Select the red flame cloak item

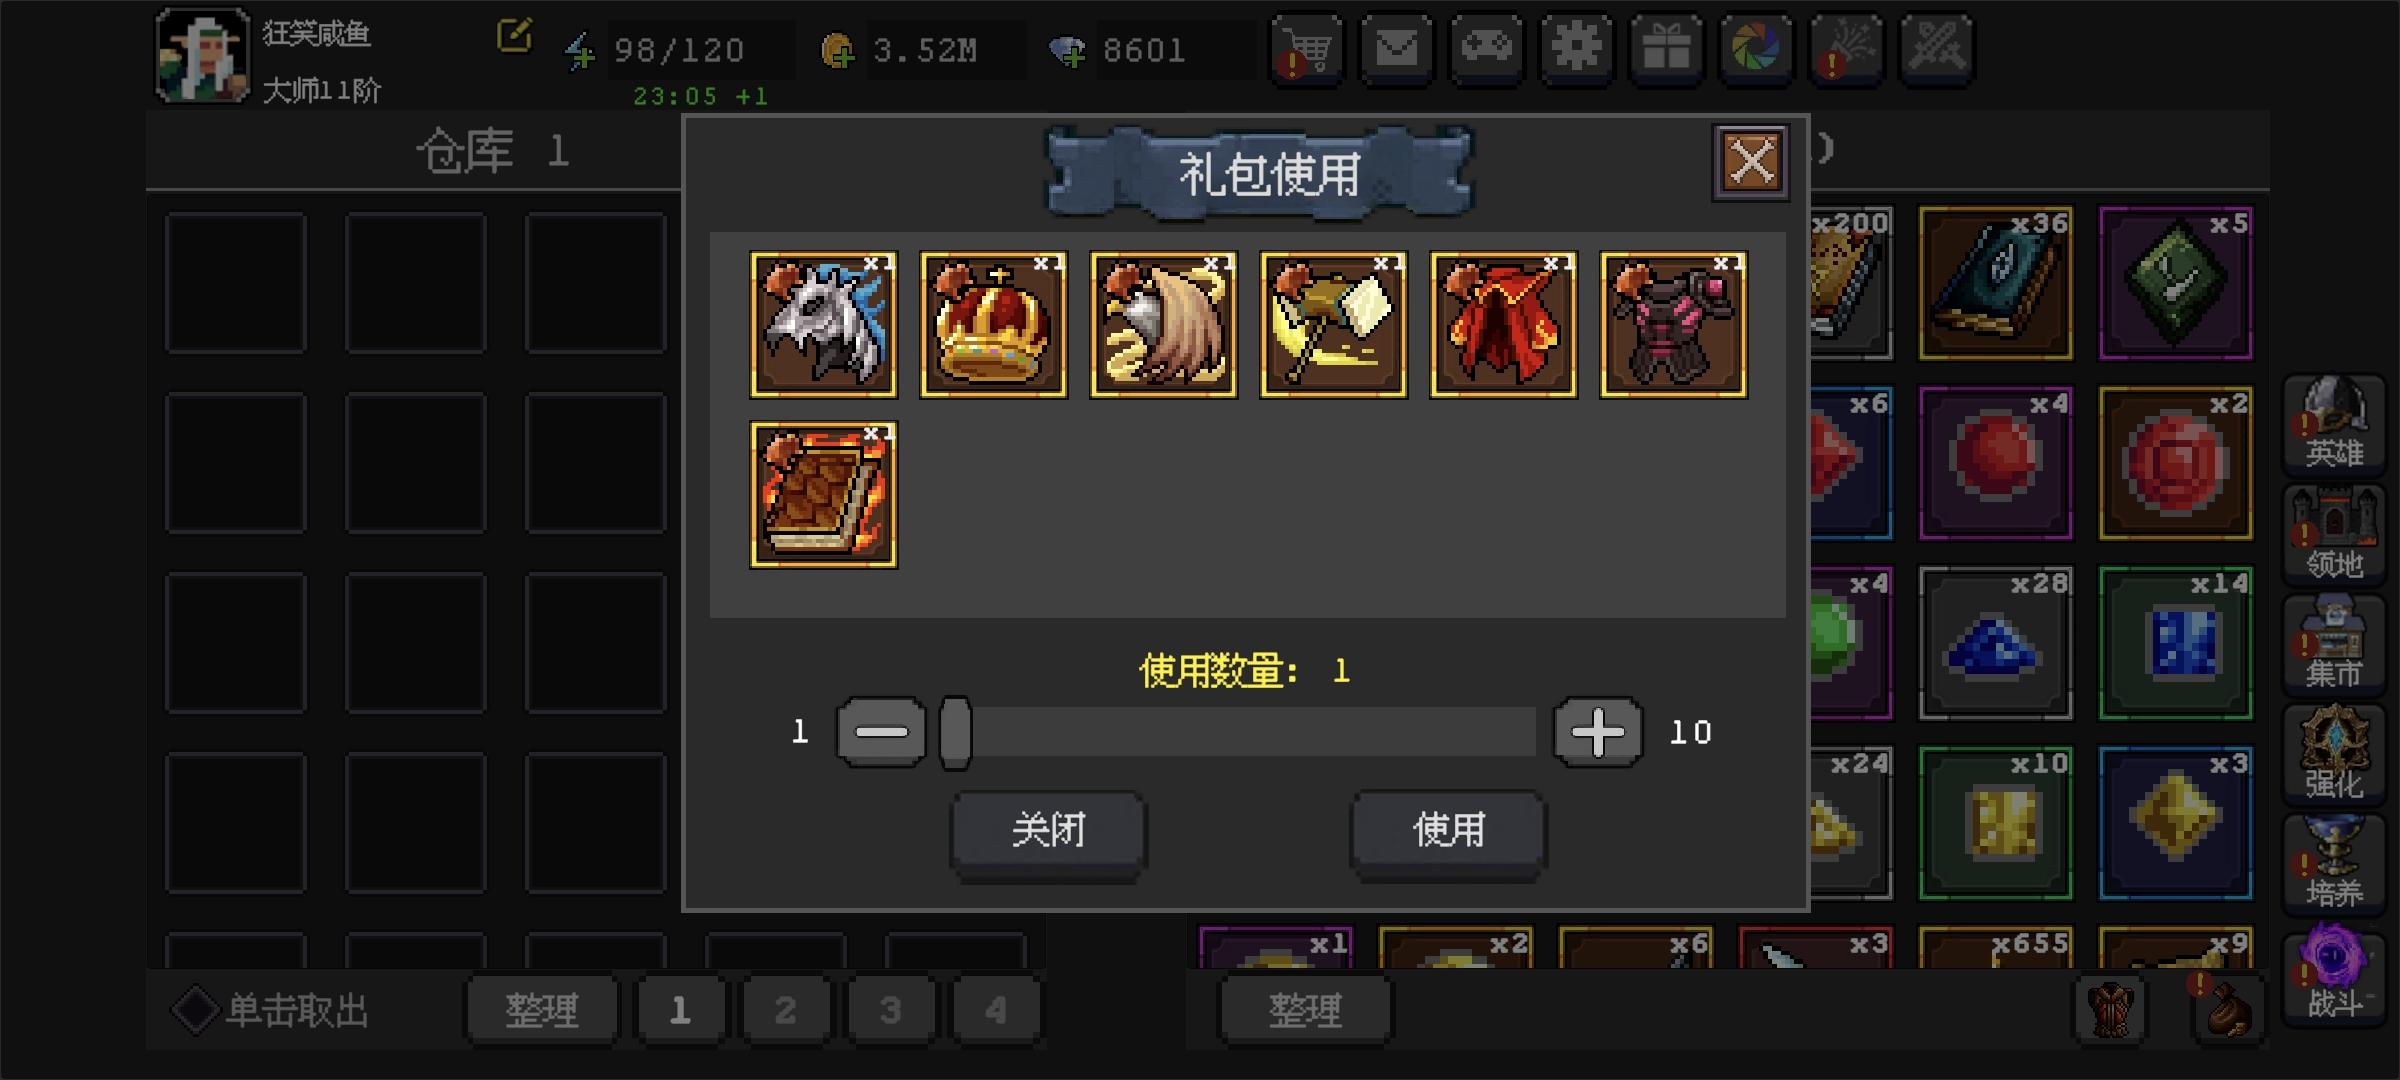pos(1503,325)
